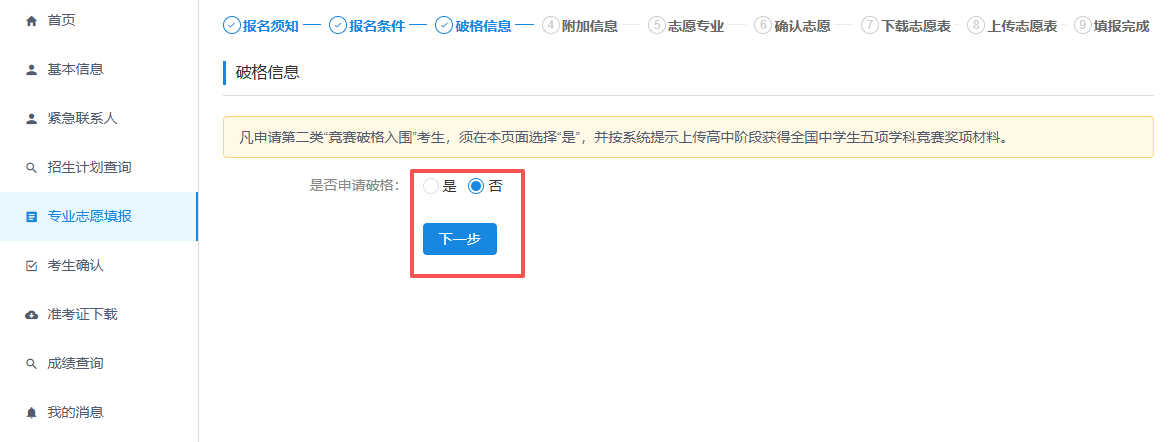
Task: Click the cloud download icon beside 准考证下载
Action: pos(31,314)
